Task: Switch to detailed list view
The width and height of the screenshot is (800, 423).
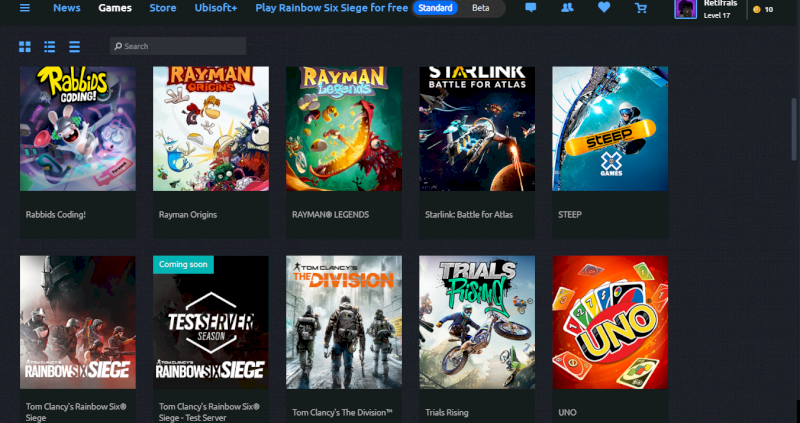Action: (x=50, y=46)
